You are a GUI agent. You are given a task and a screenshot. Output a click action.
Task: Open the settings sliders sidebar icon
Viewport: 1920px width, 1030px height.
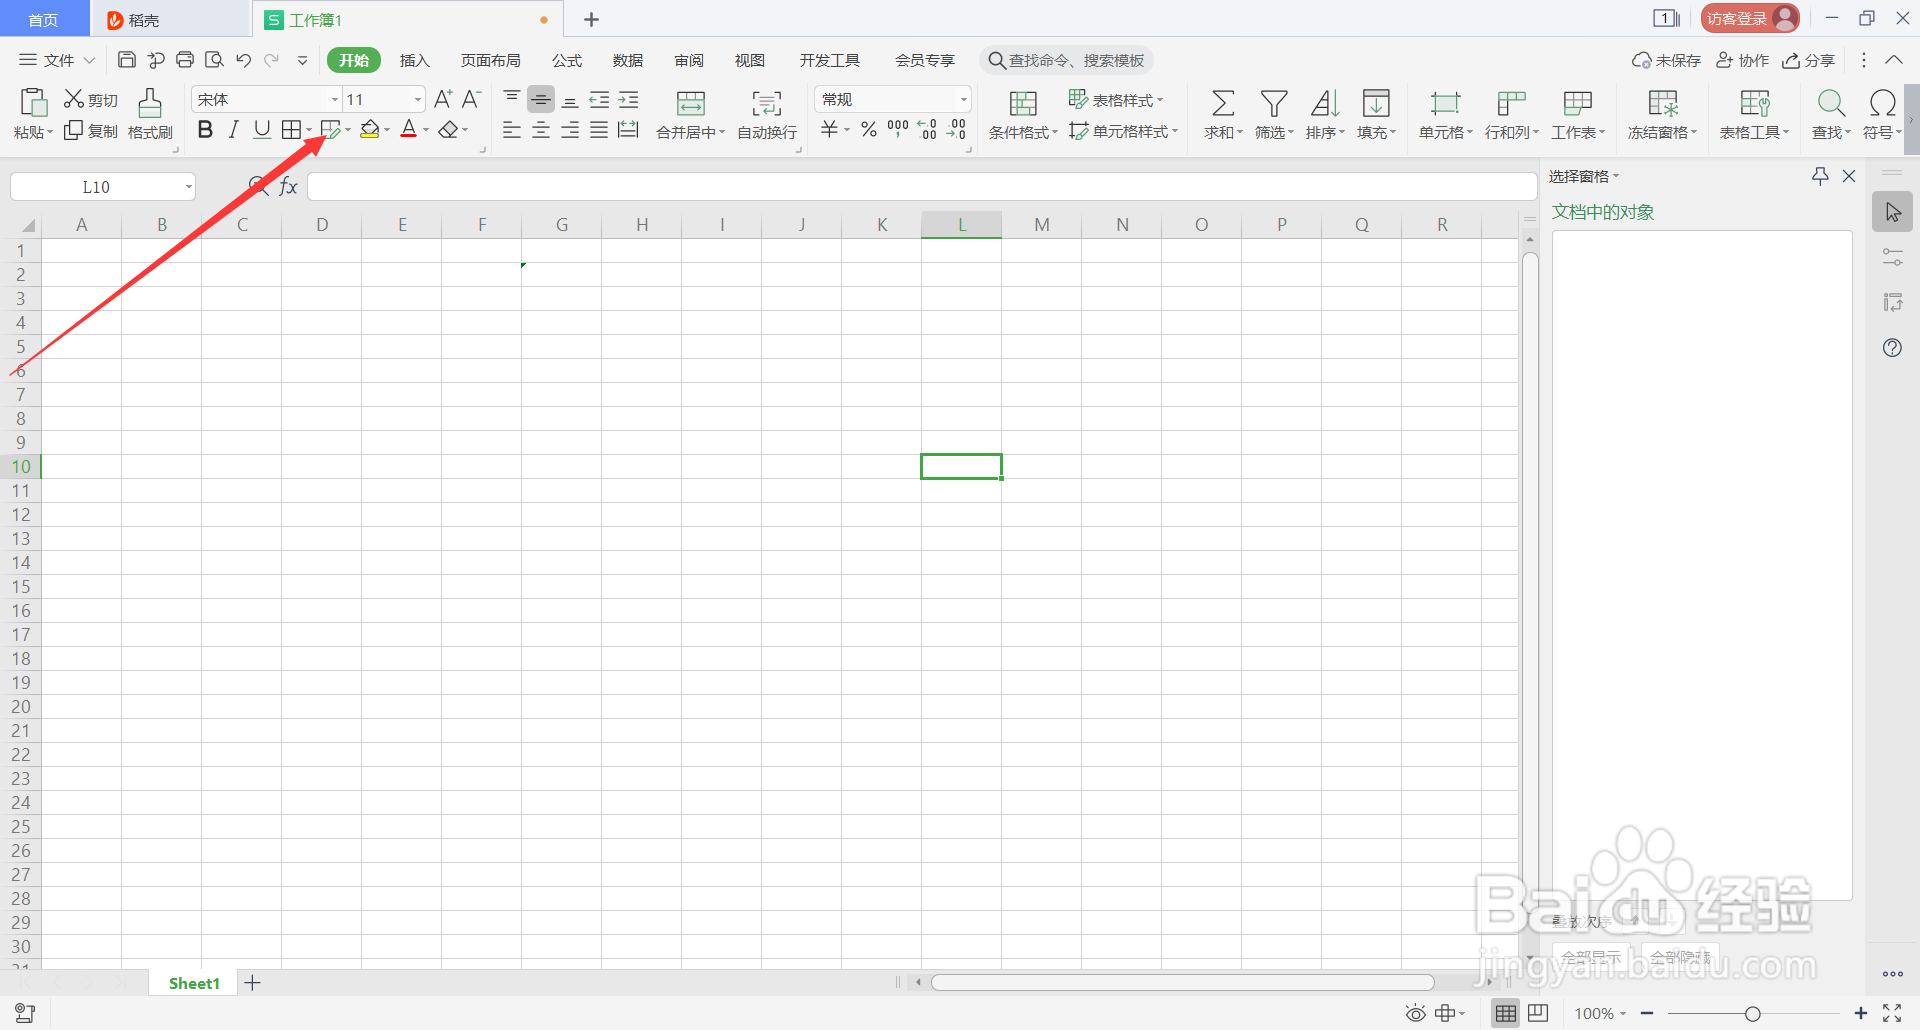click(x=1892, y=257)
